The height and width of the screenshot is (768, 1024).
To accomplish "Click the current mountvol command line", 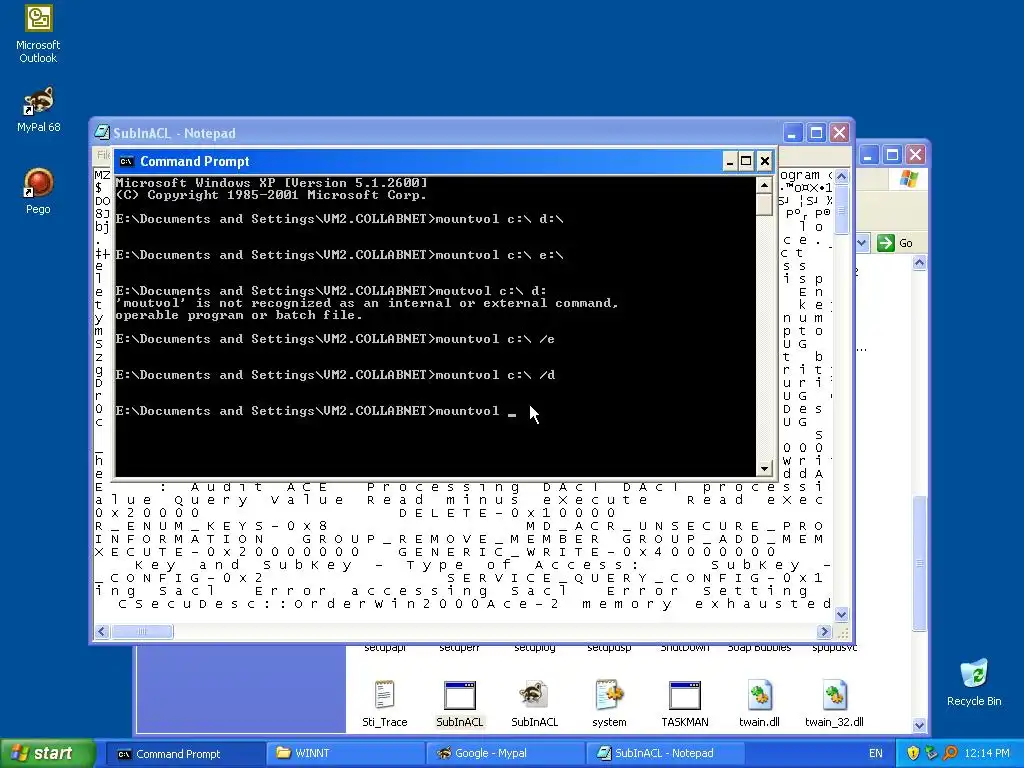I will click(x=315, y=411).
